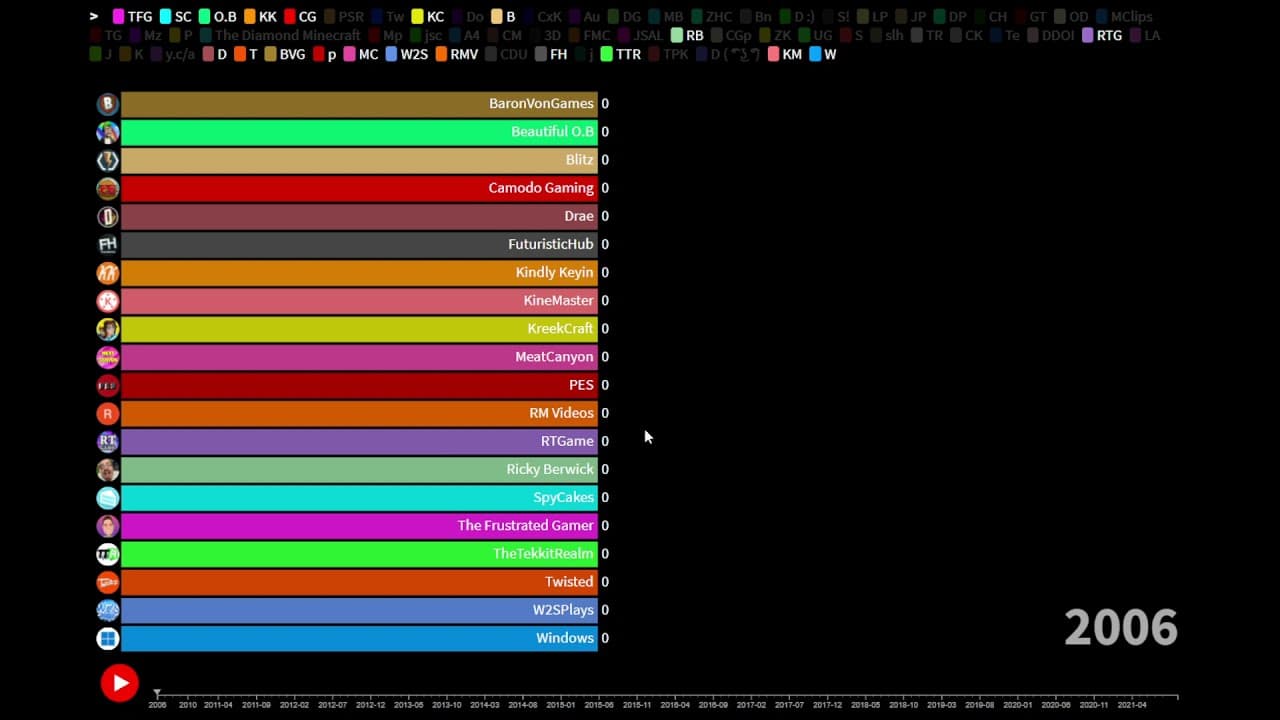Viewport: 1280px width, 720px height.
Task: Toggle the TFG legend filter
Action: 132,17
